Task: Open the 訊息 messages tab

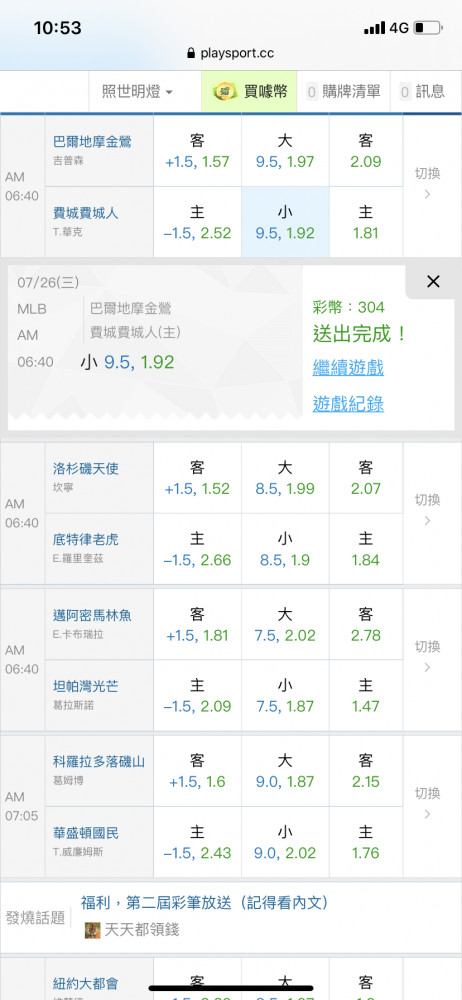Action: [422, 92]
